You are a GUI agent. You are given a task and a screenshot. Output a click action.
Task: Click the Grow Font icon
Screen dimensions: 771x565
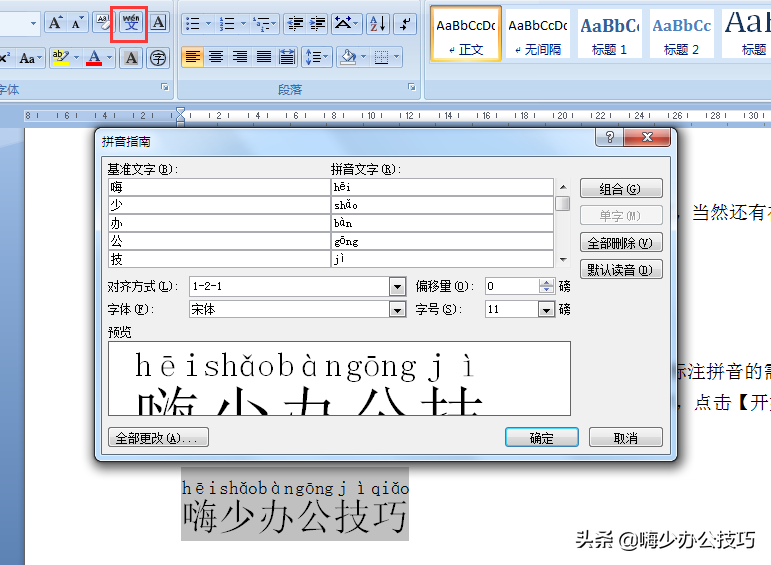(x=55, y=23)
